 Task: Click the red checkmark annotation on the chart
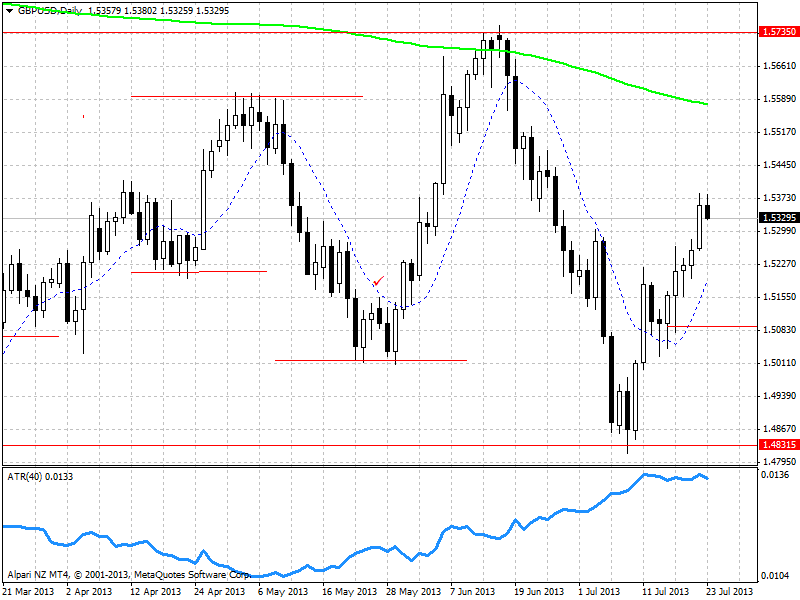[379, 281]
